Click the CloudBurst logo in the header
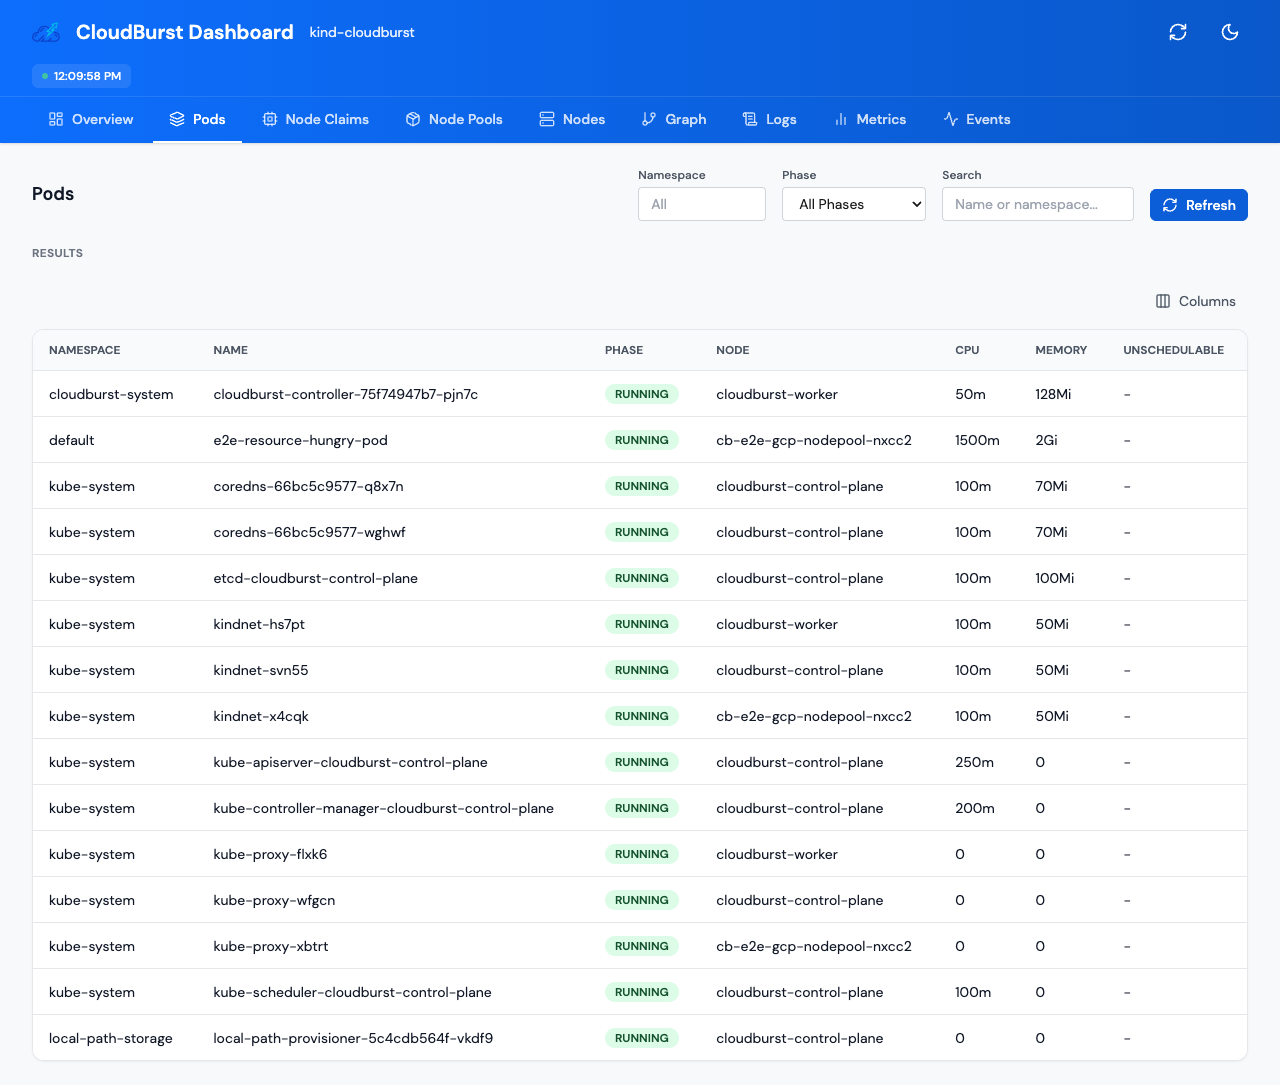Screen dimensions: 1280x1085 tap(45, 32)
